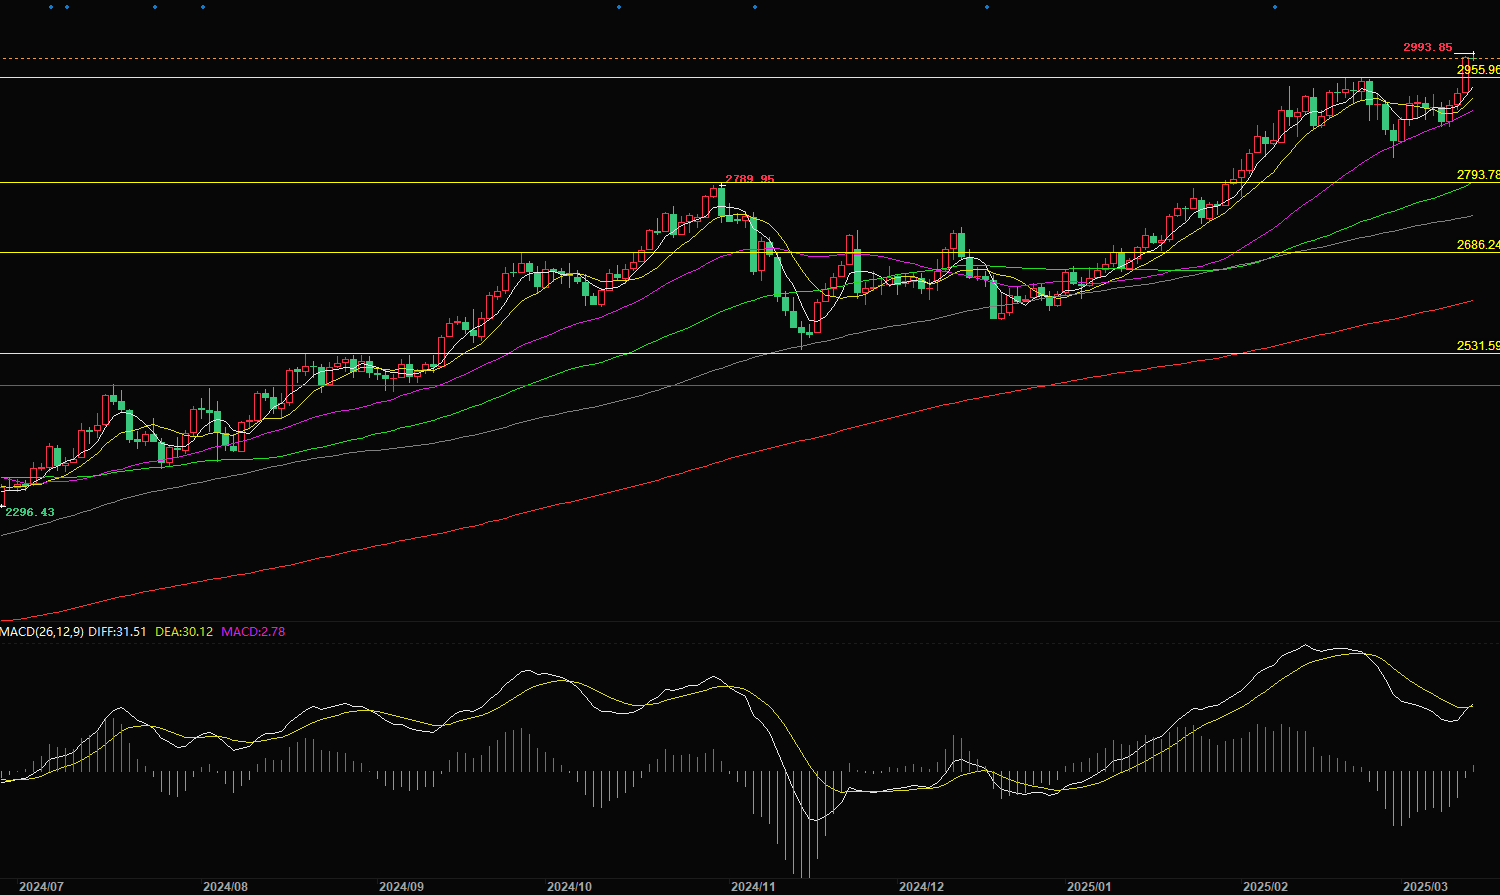This screenshot has width=1500, height=895.
Task: Click the 2793.78 price level label
Action: (1478, 175)
